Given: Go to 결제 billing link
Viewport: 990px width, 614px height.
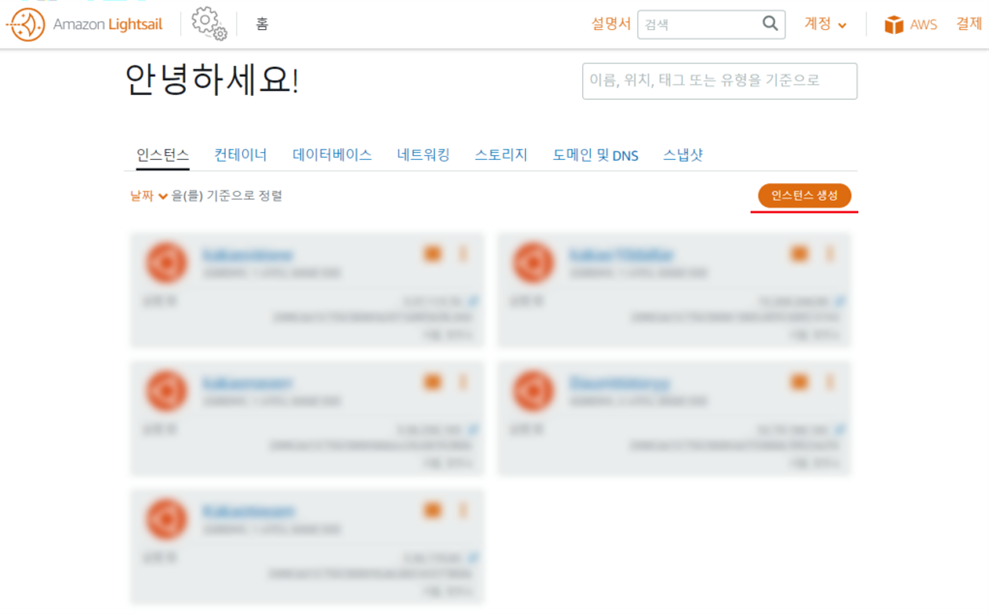Looking at the screenshot, I should pyautogui.click(x=969, y=24).
